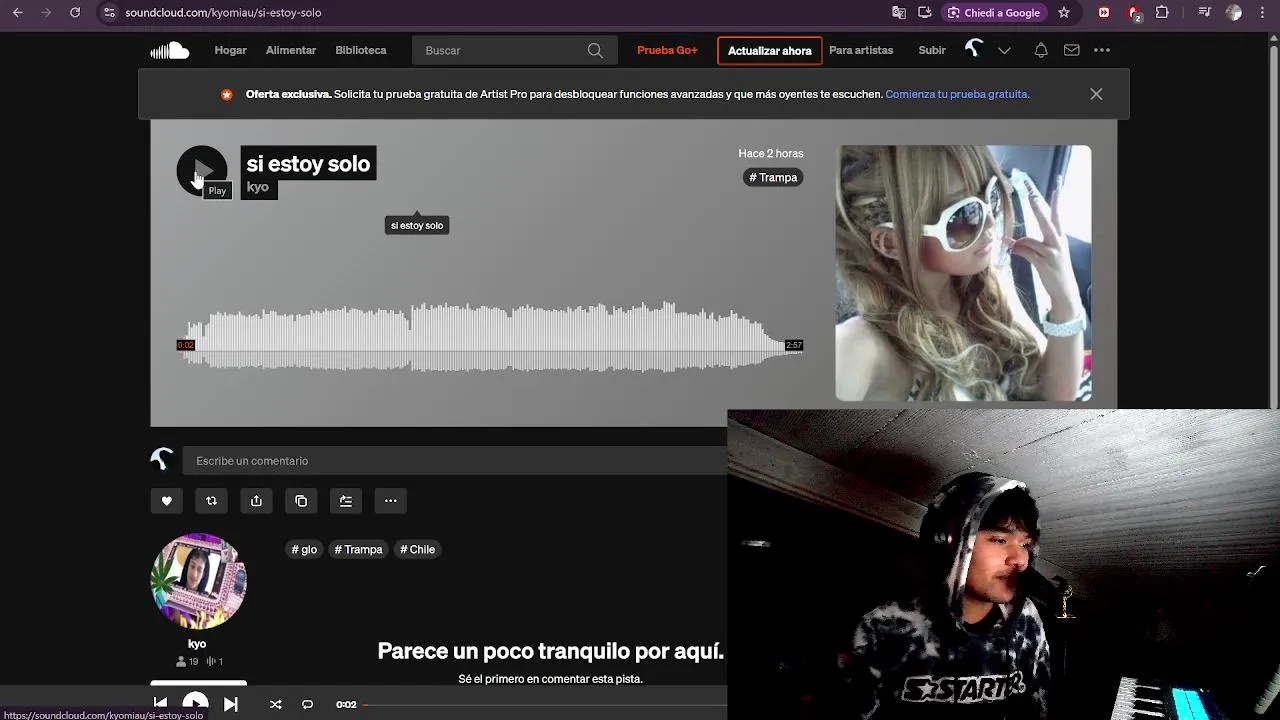Click the Escribe un comentario field

[x=455, y=461]
